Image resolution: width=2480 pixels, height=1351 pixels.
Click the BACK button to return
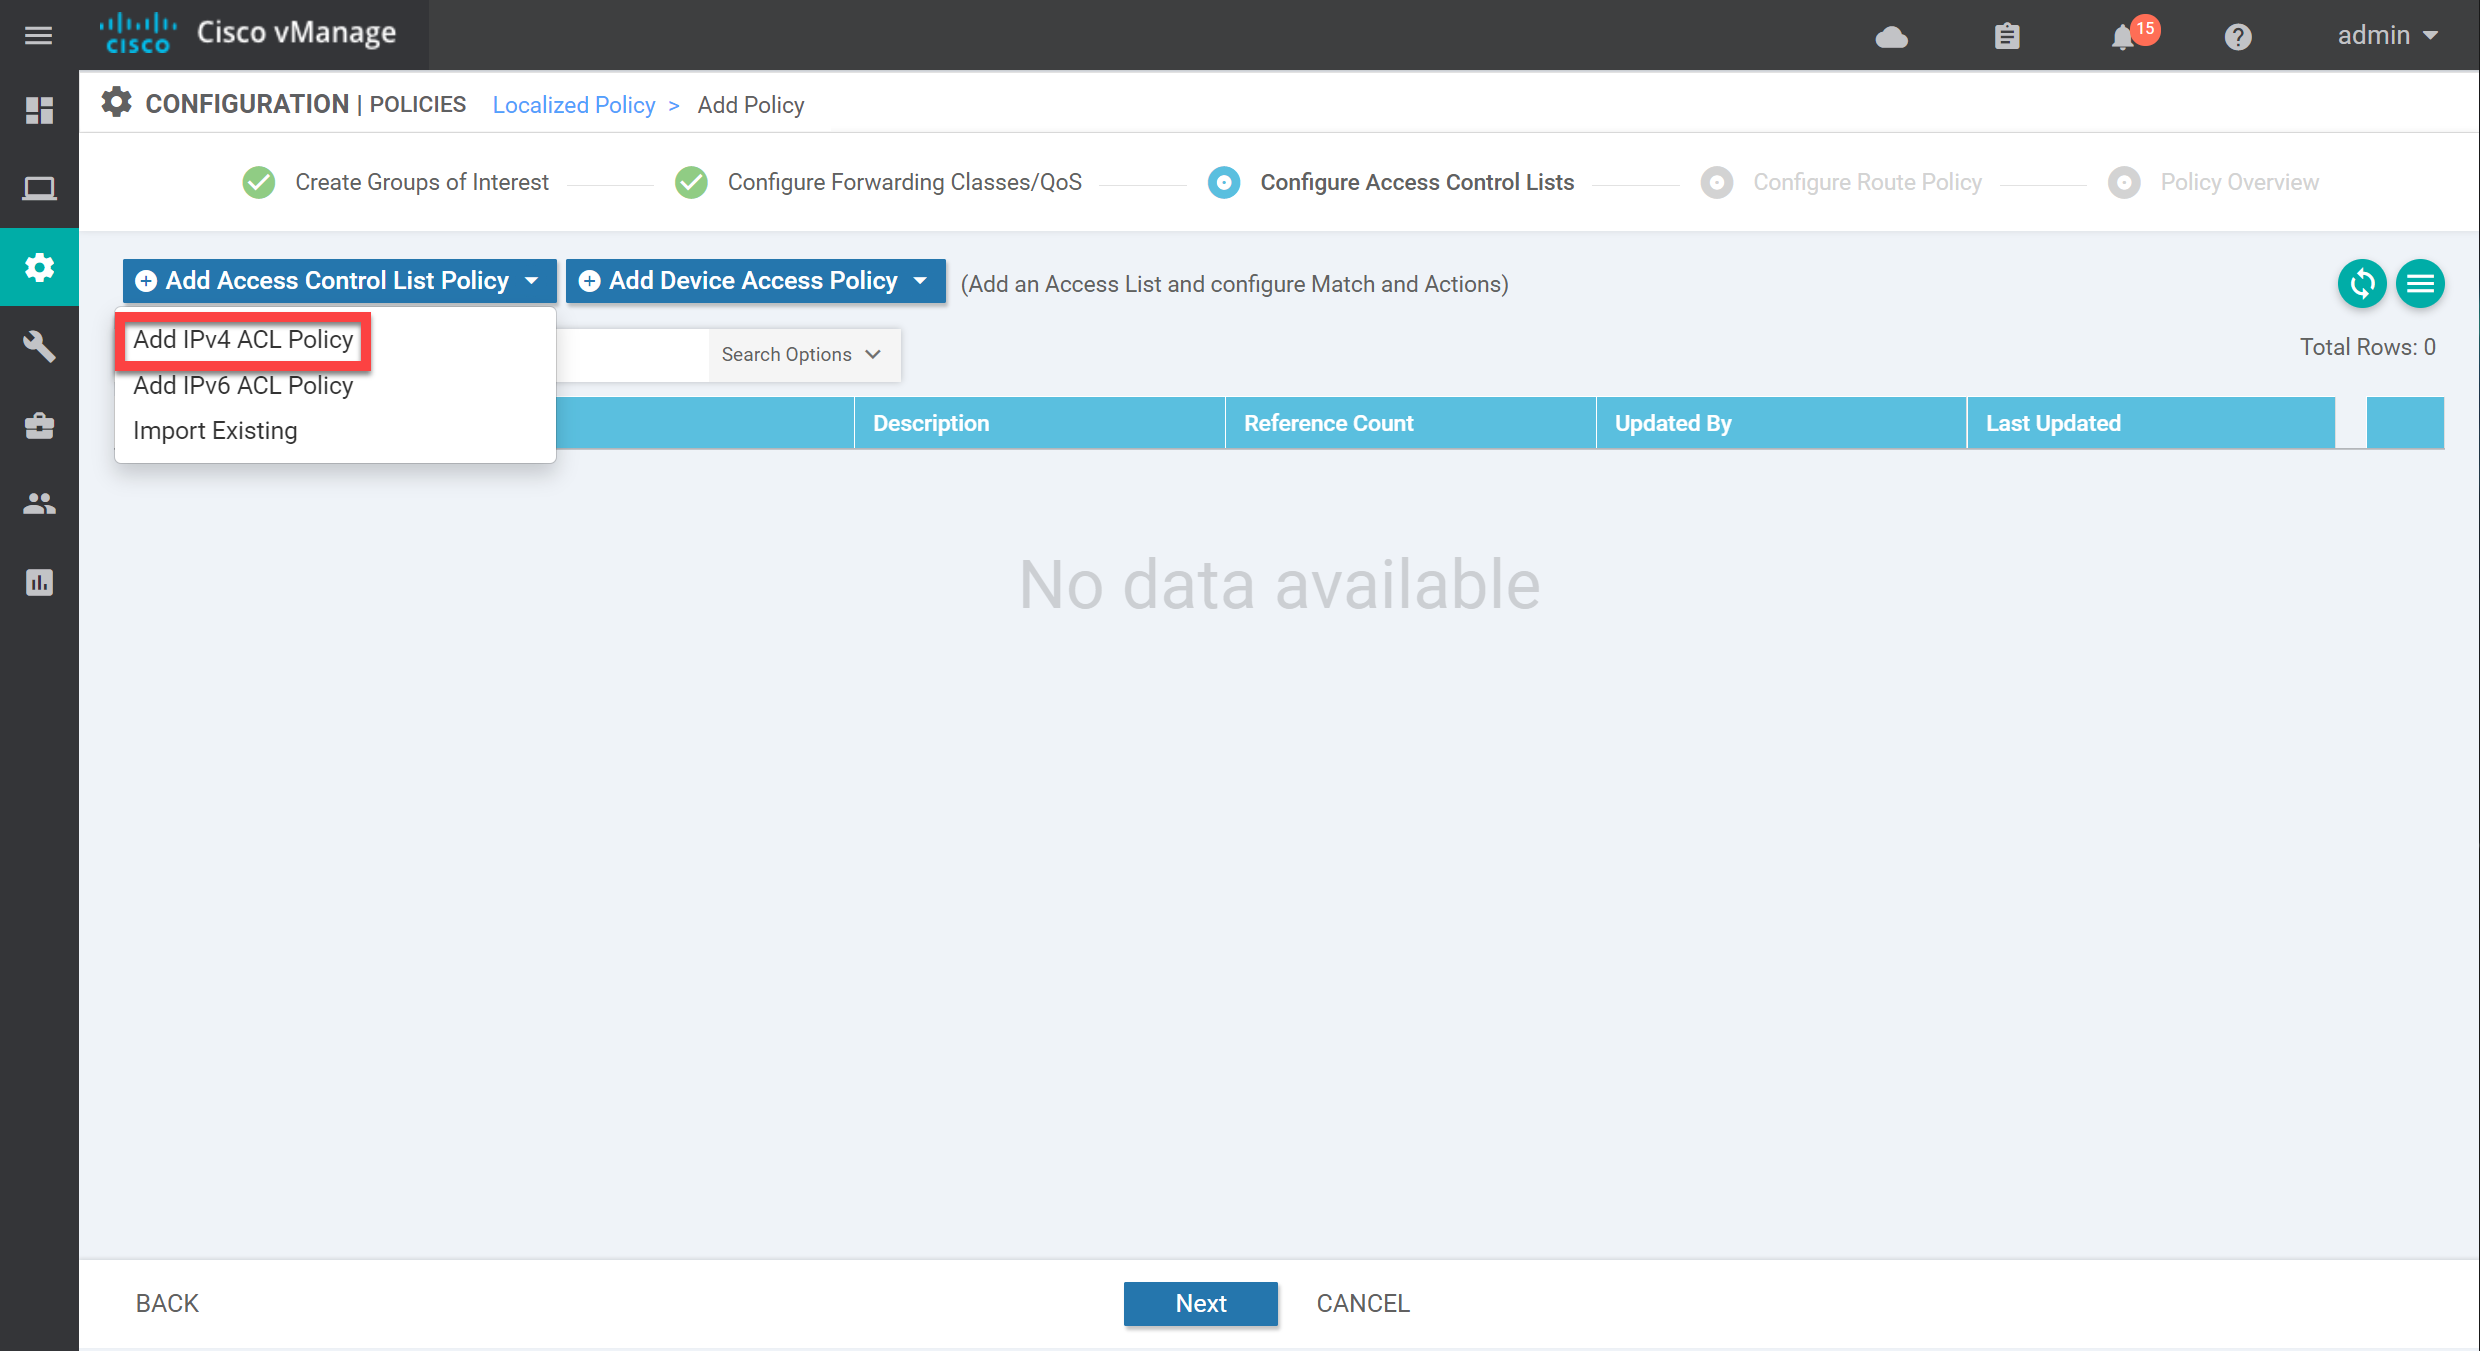click(x=166, y=1303)
